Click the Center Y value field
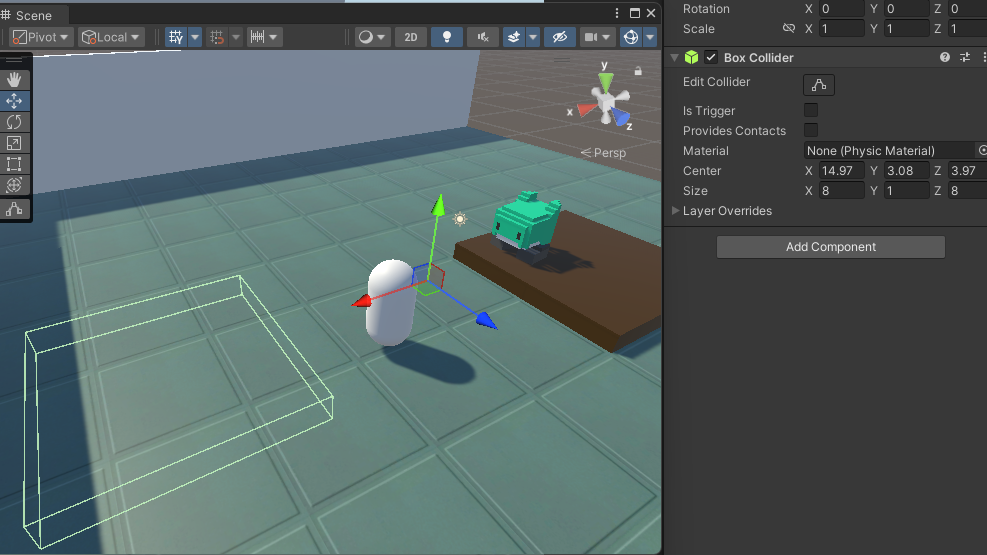Image resolution: width=987 pixels, height=555 pixels. pos(906,171)
